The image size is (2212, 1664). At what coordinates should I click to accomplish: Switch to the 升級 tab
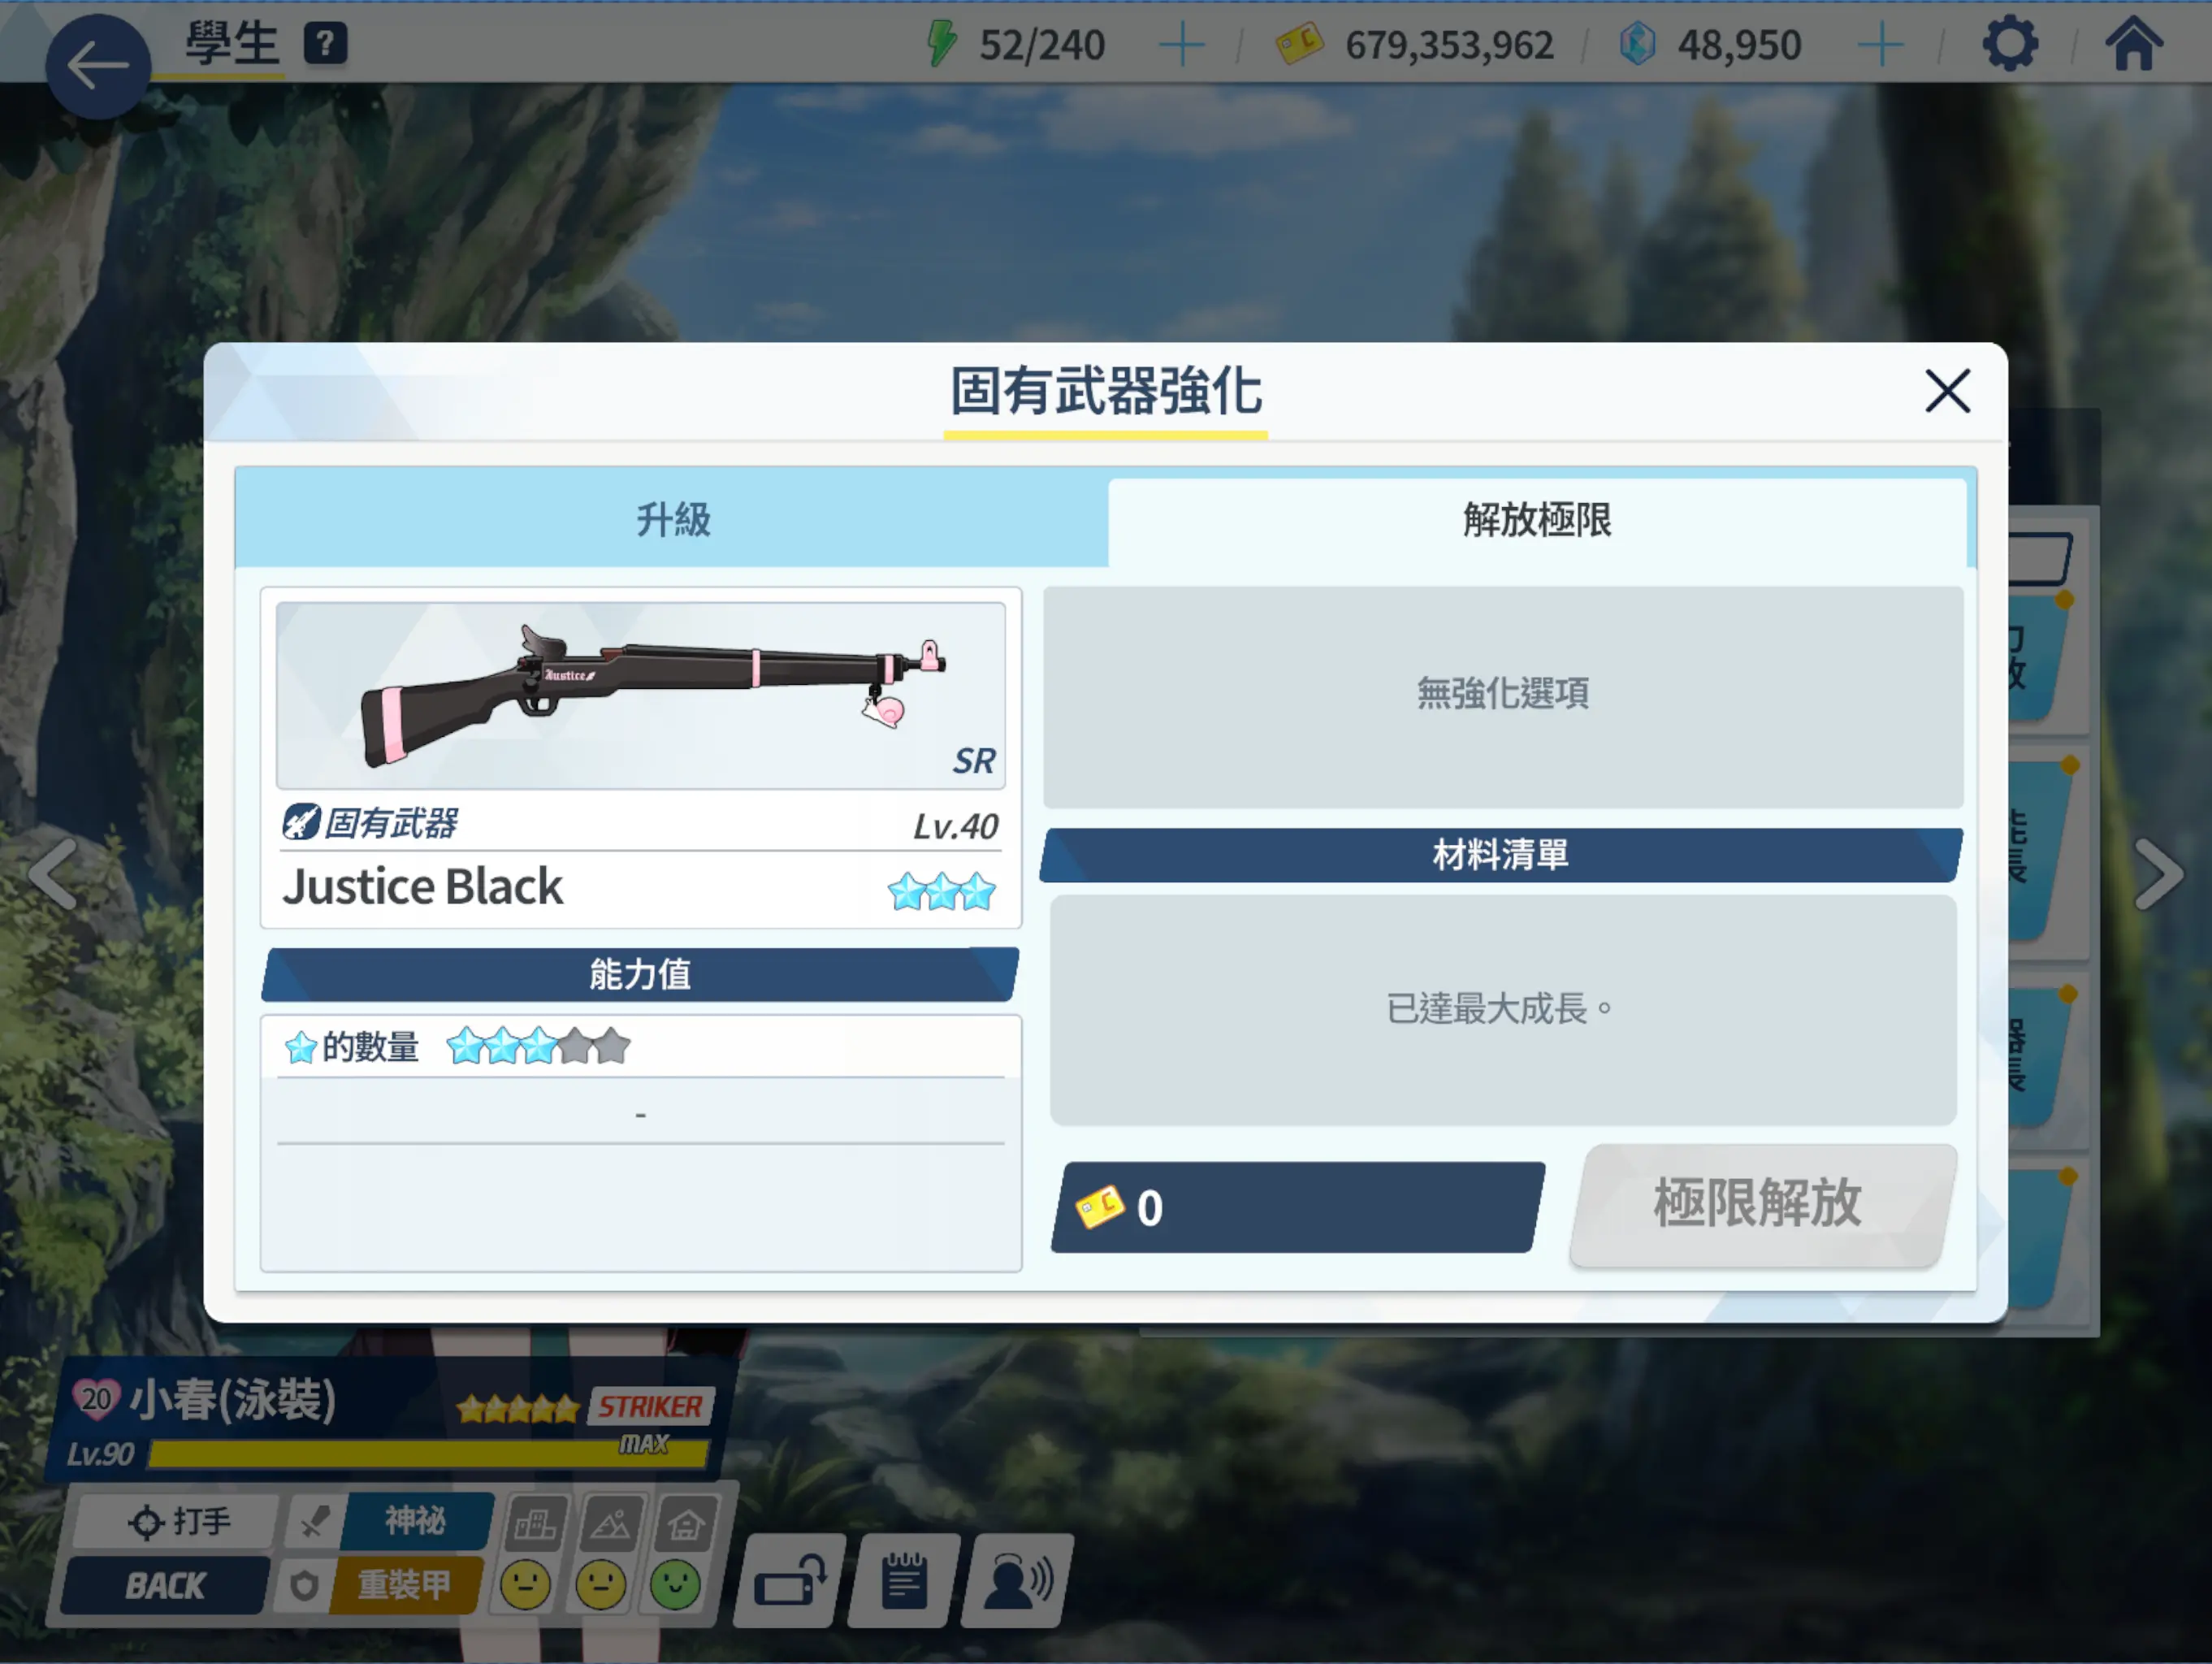pyautogui.click(x=672, y=519)
